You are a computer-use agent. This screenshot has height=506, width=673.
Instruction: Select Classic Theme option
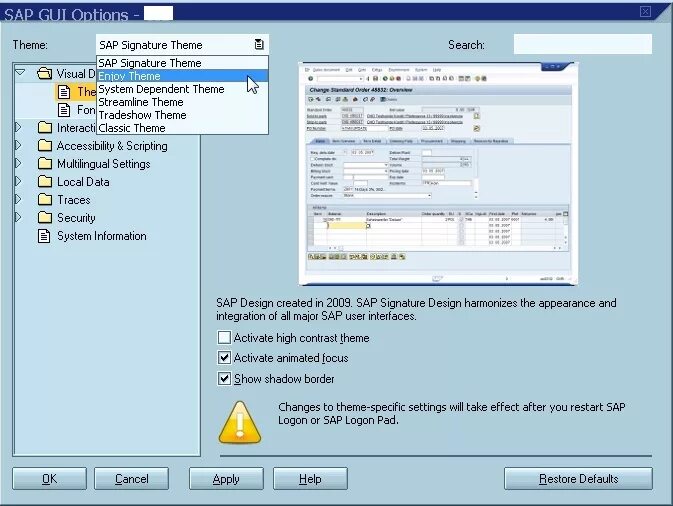pos(182,128)
